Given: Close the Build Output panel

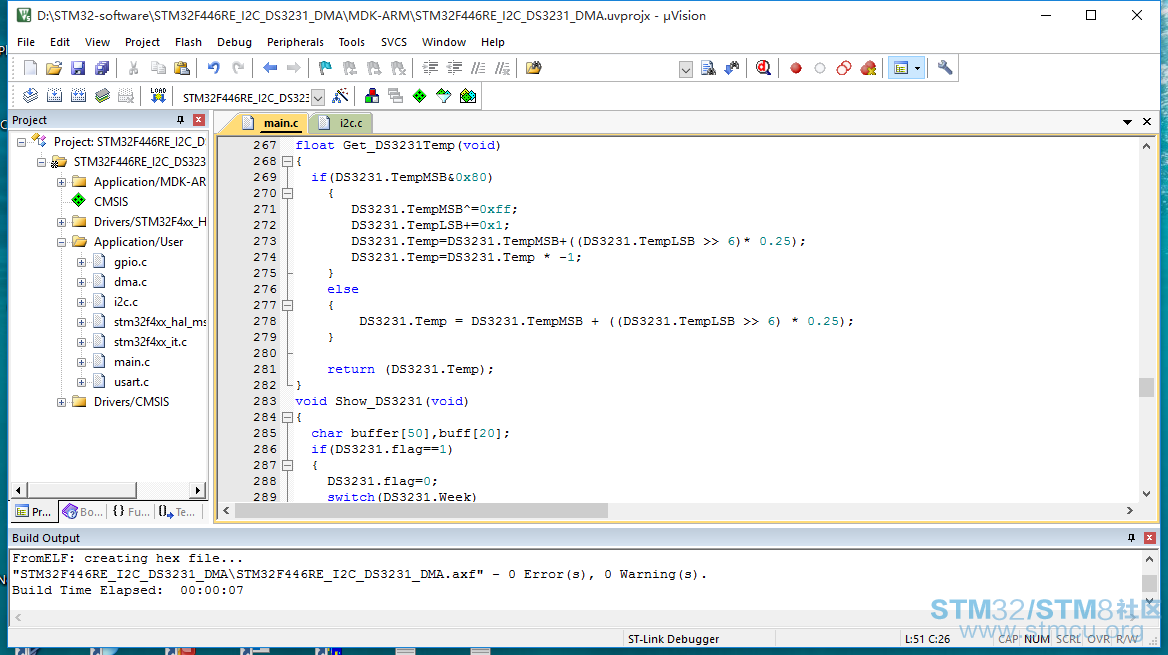Looking at the screenshot, I should tap(1149, 538).
